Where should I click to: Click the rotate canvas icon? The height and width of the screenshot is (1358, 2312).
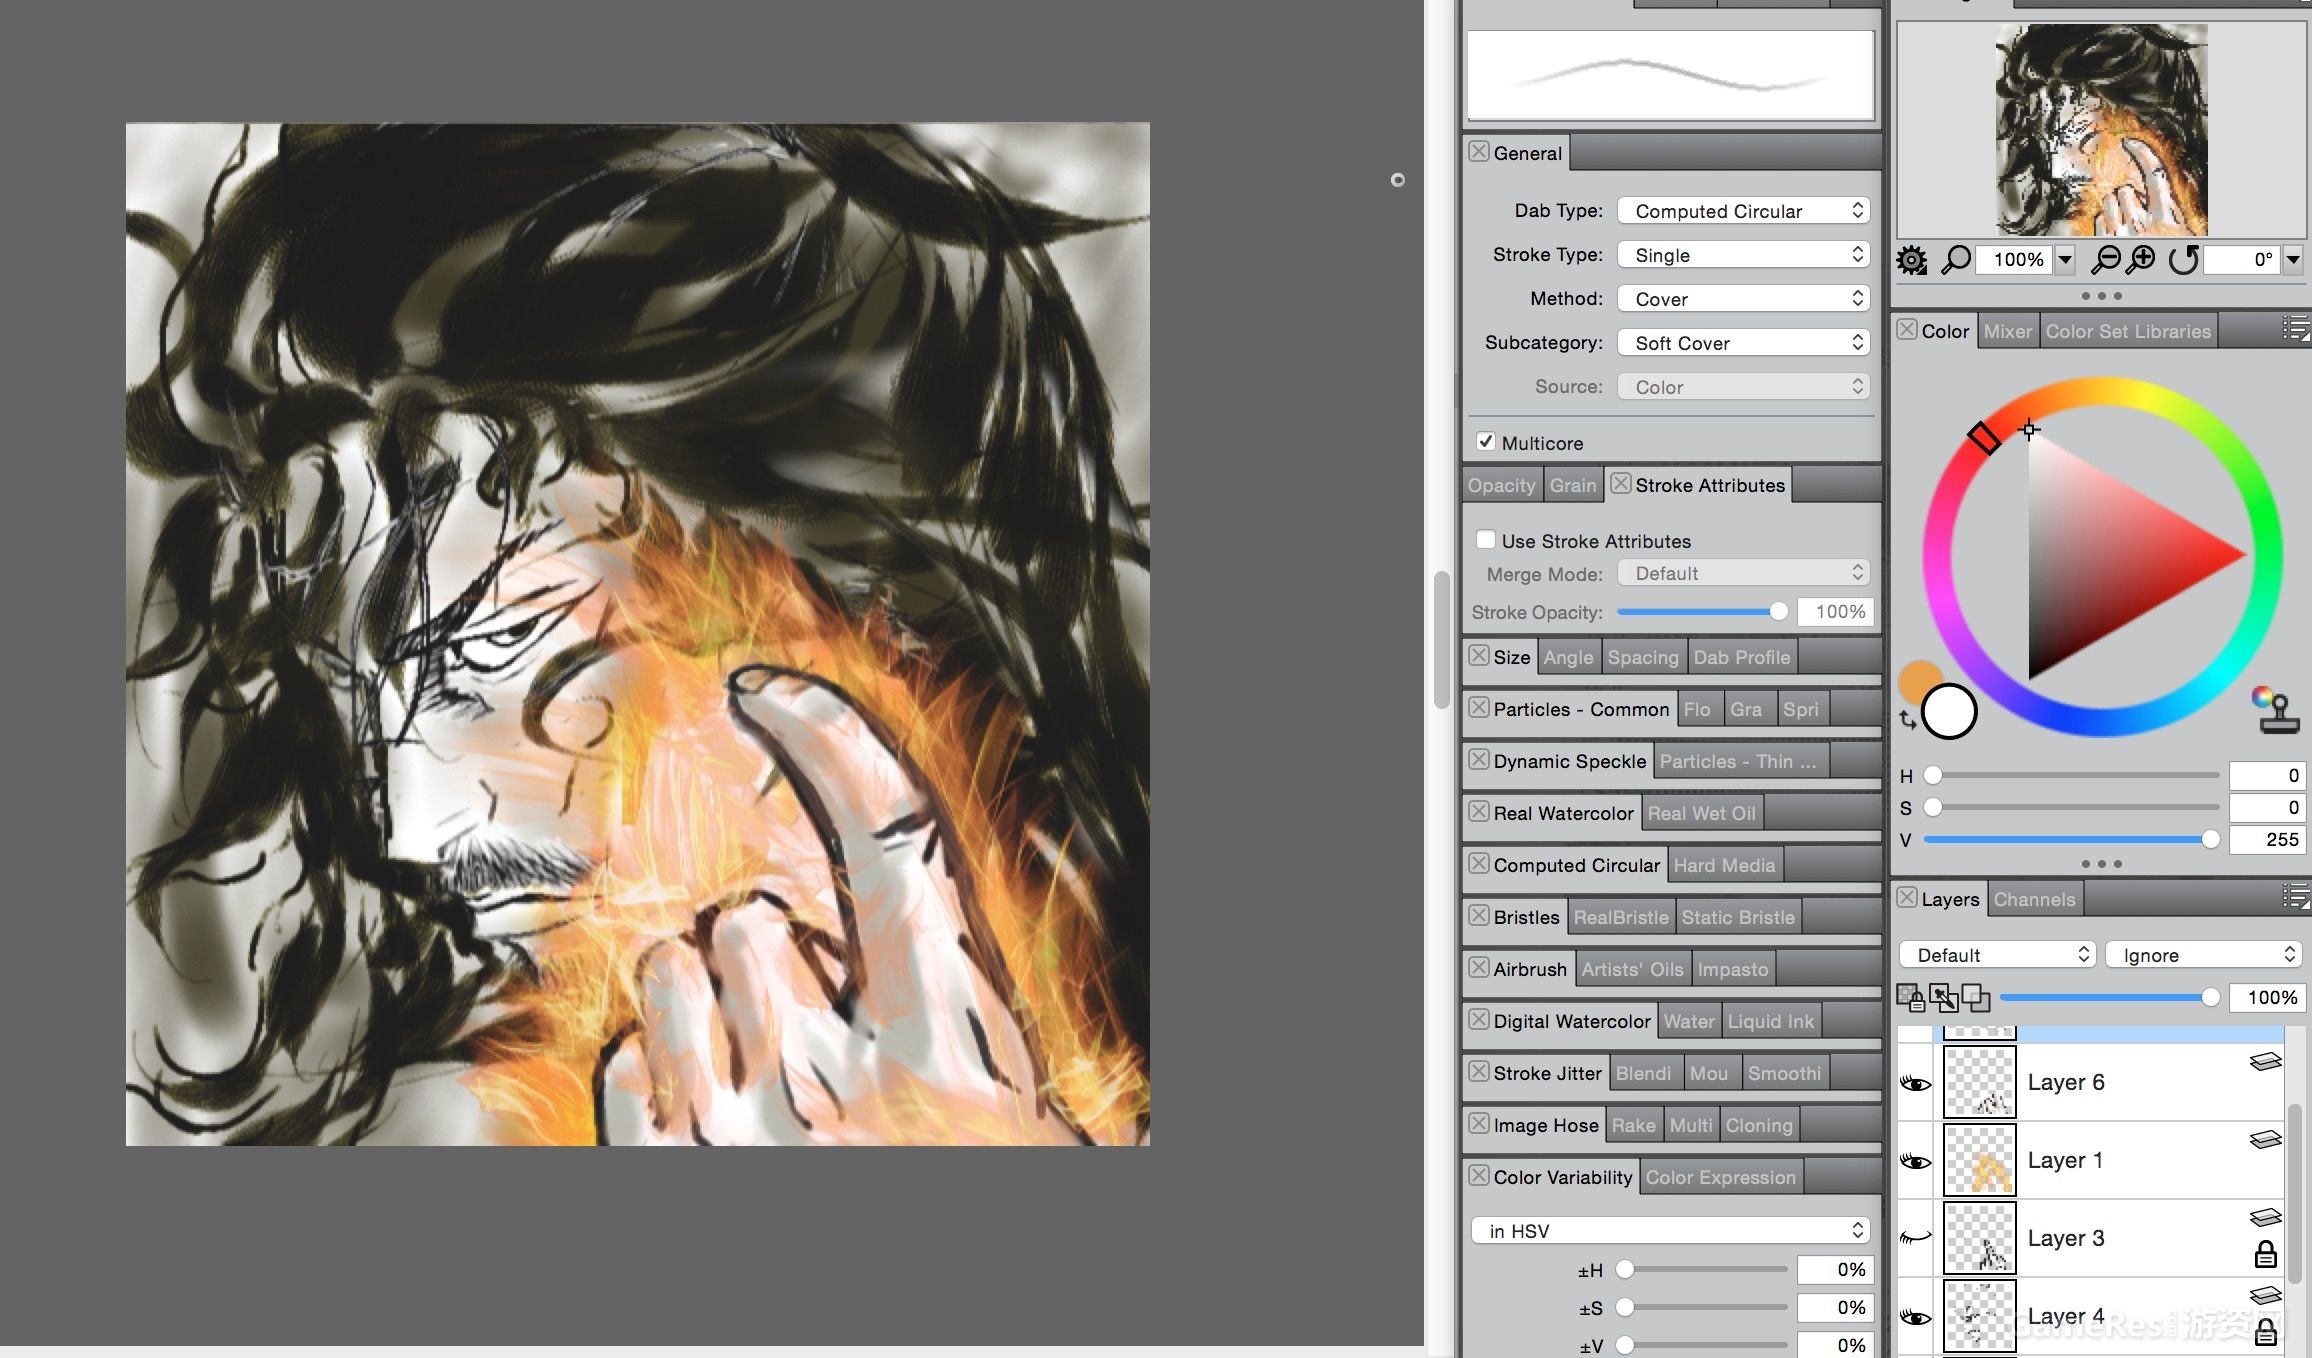coord(2183,260)
